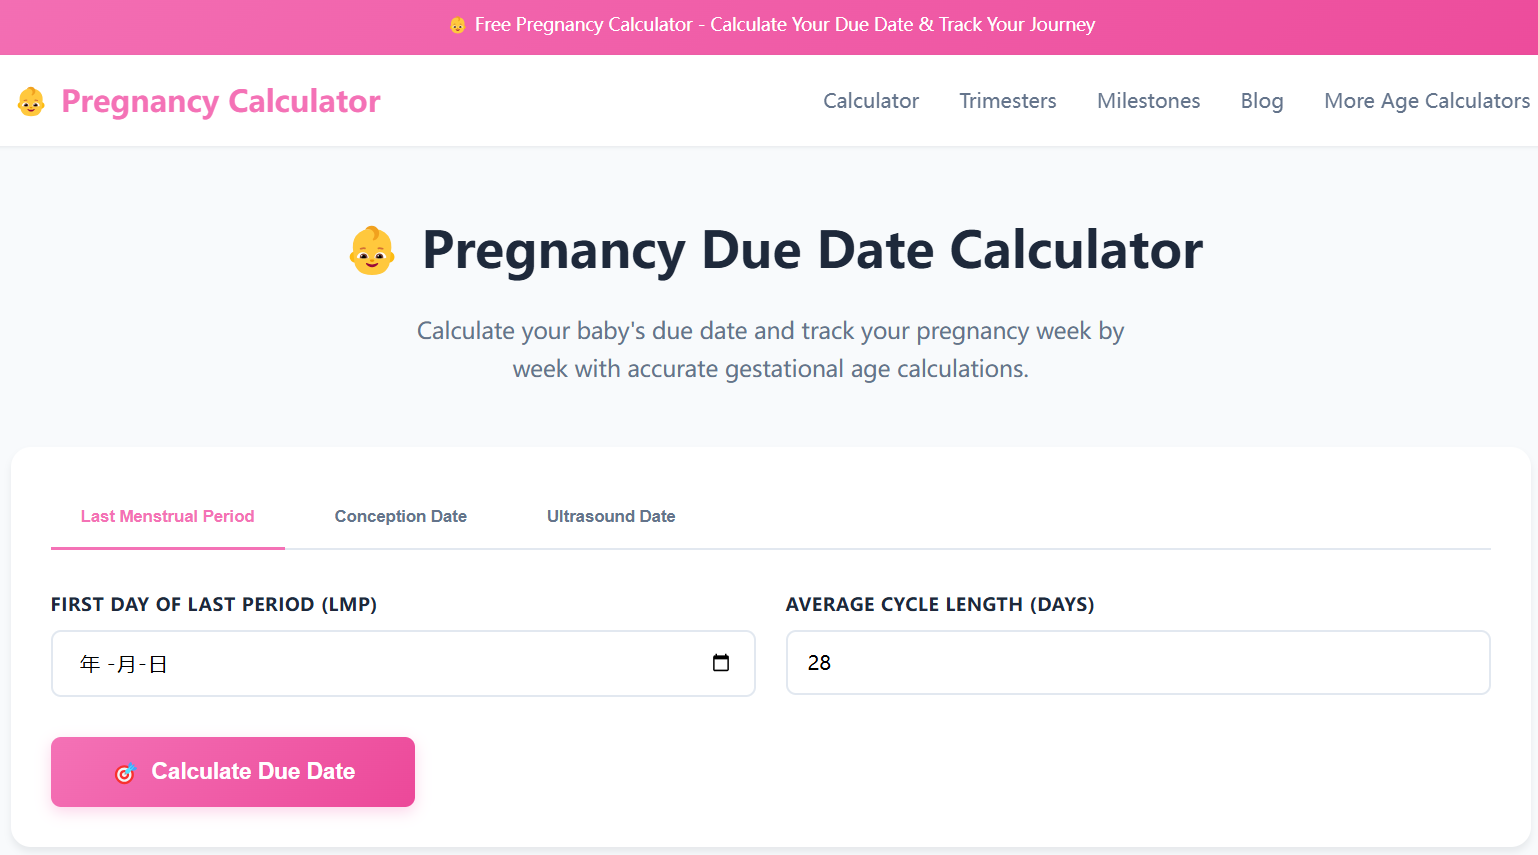Image resolution: width=1538 pixels, height=855 pixels.
Task: Open the Milestones navigation item
Action: tap(1148, 100)
